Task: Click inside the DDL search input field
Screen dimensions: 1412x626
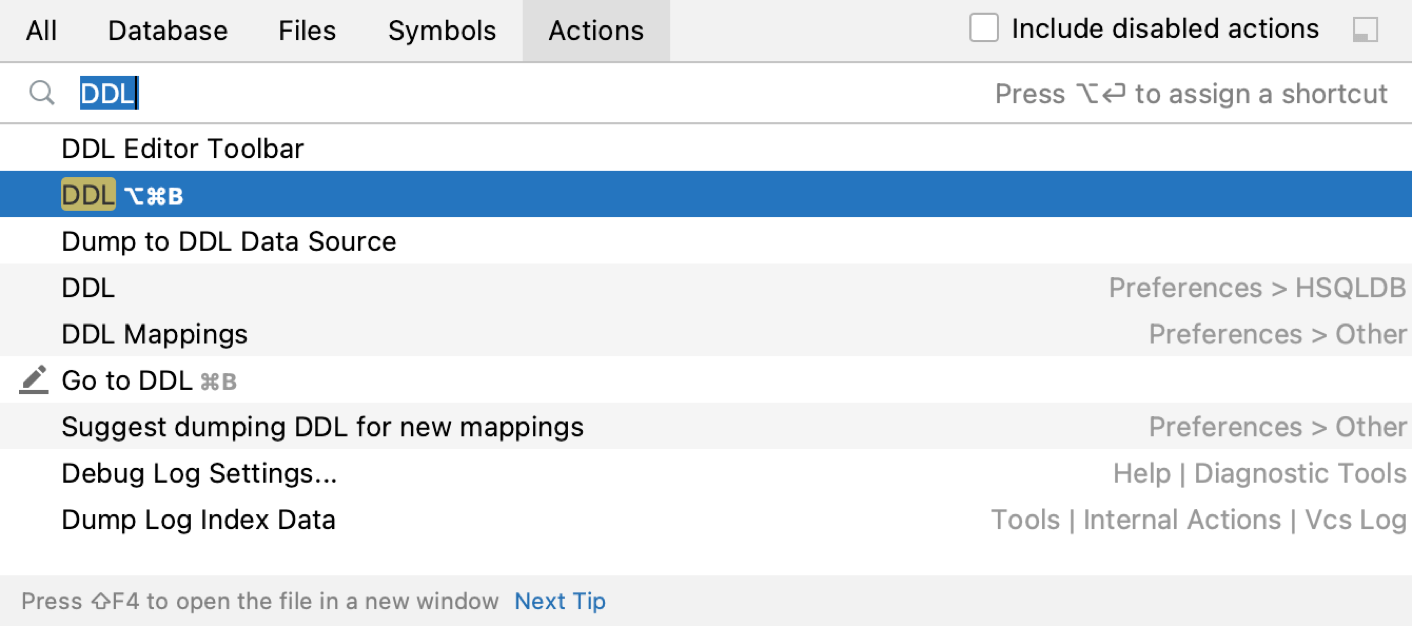Action: click(108, 92)
